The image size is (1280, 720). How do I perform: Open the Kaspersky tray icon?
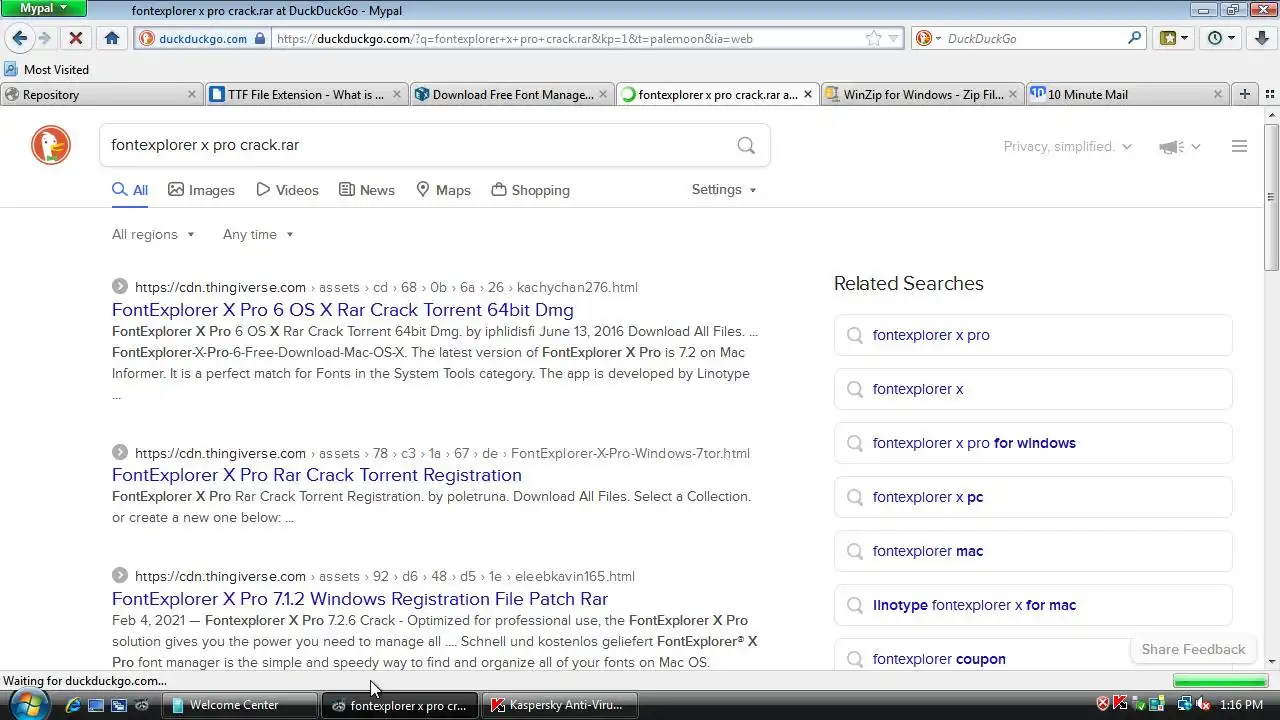pos(1120,704)
